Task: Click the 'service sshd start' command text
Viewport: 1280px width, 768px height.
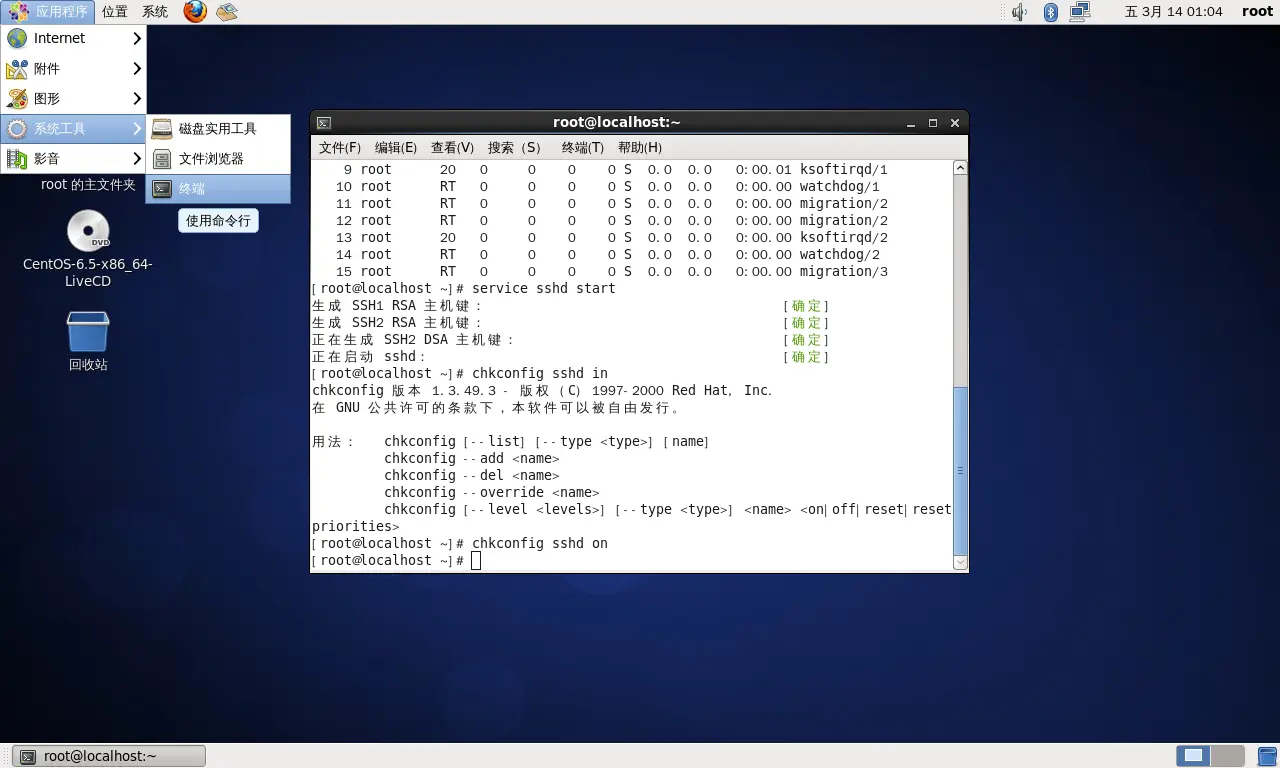Action: tap(544, 289)
